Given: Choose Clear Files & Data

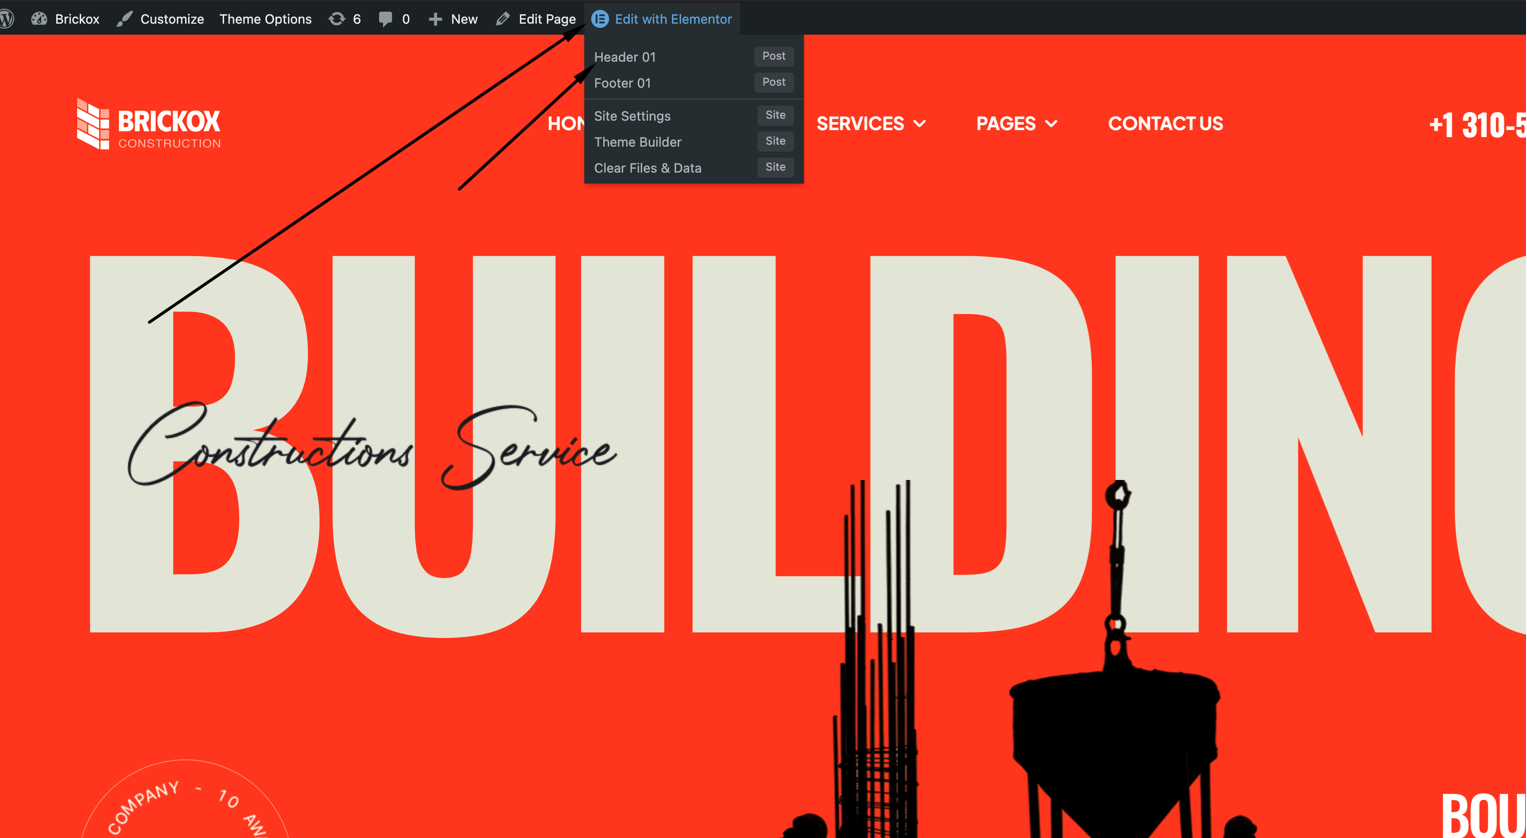Looking at the screenshot, I should (648, 168).
